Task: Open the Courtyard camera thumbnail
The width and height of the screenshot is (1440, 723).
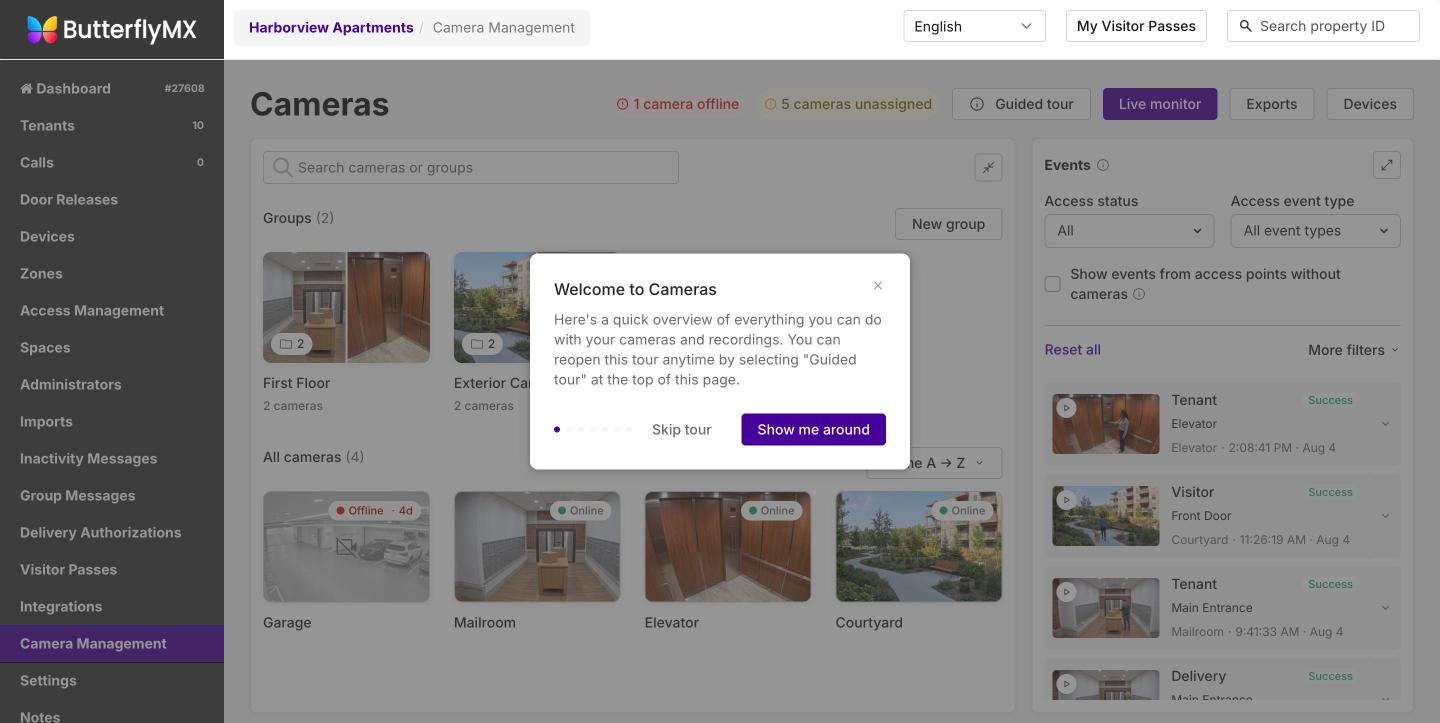Action: click(x=919, y=547)
